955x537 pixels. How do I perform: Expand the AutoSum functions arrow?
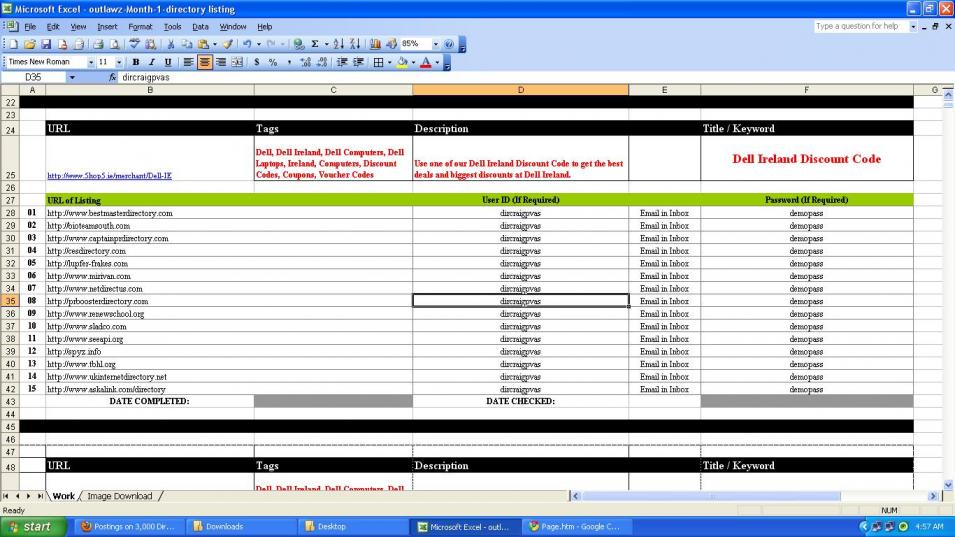(326, 44)
